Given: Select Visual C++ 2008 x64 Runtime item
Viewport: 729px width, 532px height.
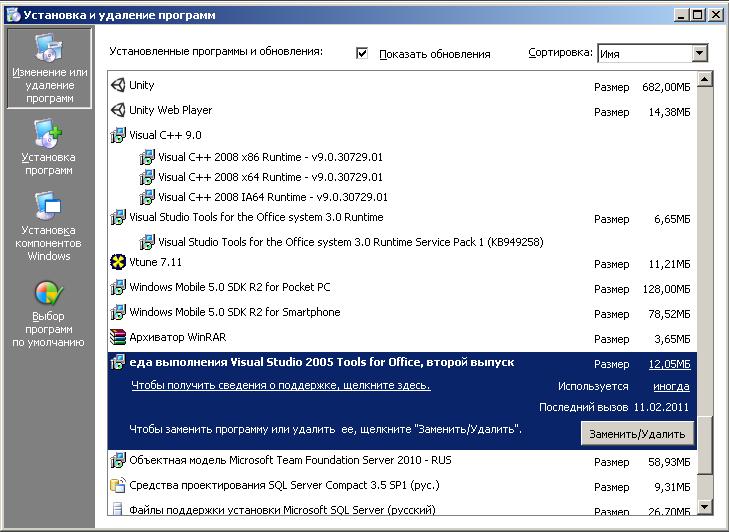Looking at the screenshot, I should (x=270, y=177).
